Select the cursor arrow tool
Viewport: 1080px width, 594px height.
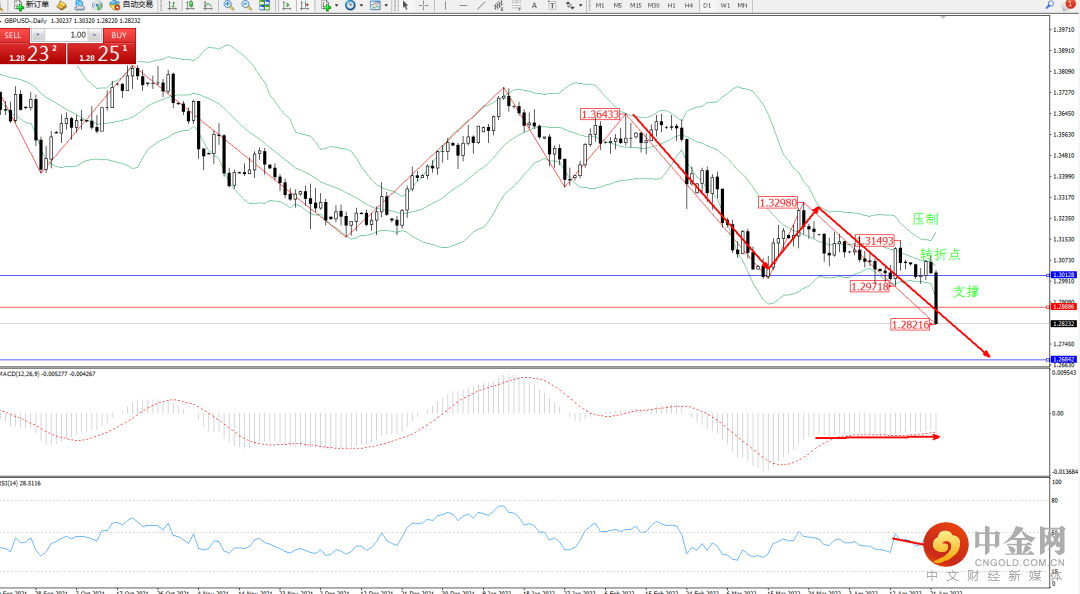click(405, 5)
